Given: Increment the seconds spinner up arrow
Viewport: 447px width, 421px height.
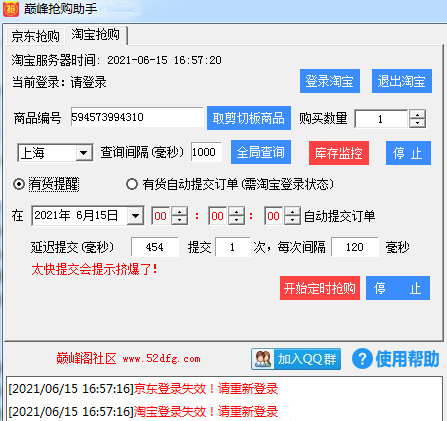Looking at the screenshot, I should pos(292,211).
